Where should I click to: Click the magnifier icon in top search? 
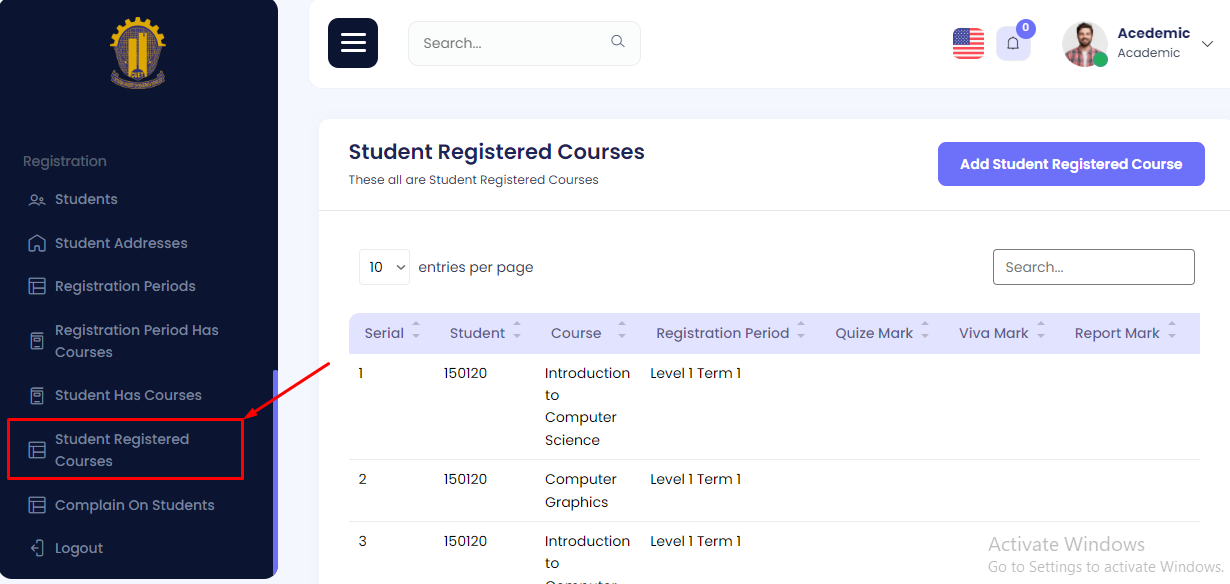(x=618, y=42)
